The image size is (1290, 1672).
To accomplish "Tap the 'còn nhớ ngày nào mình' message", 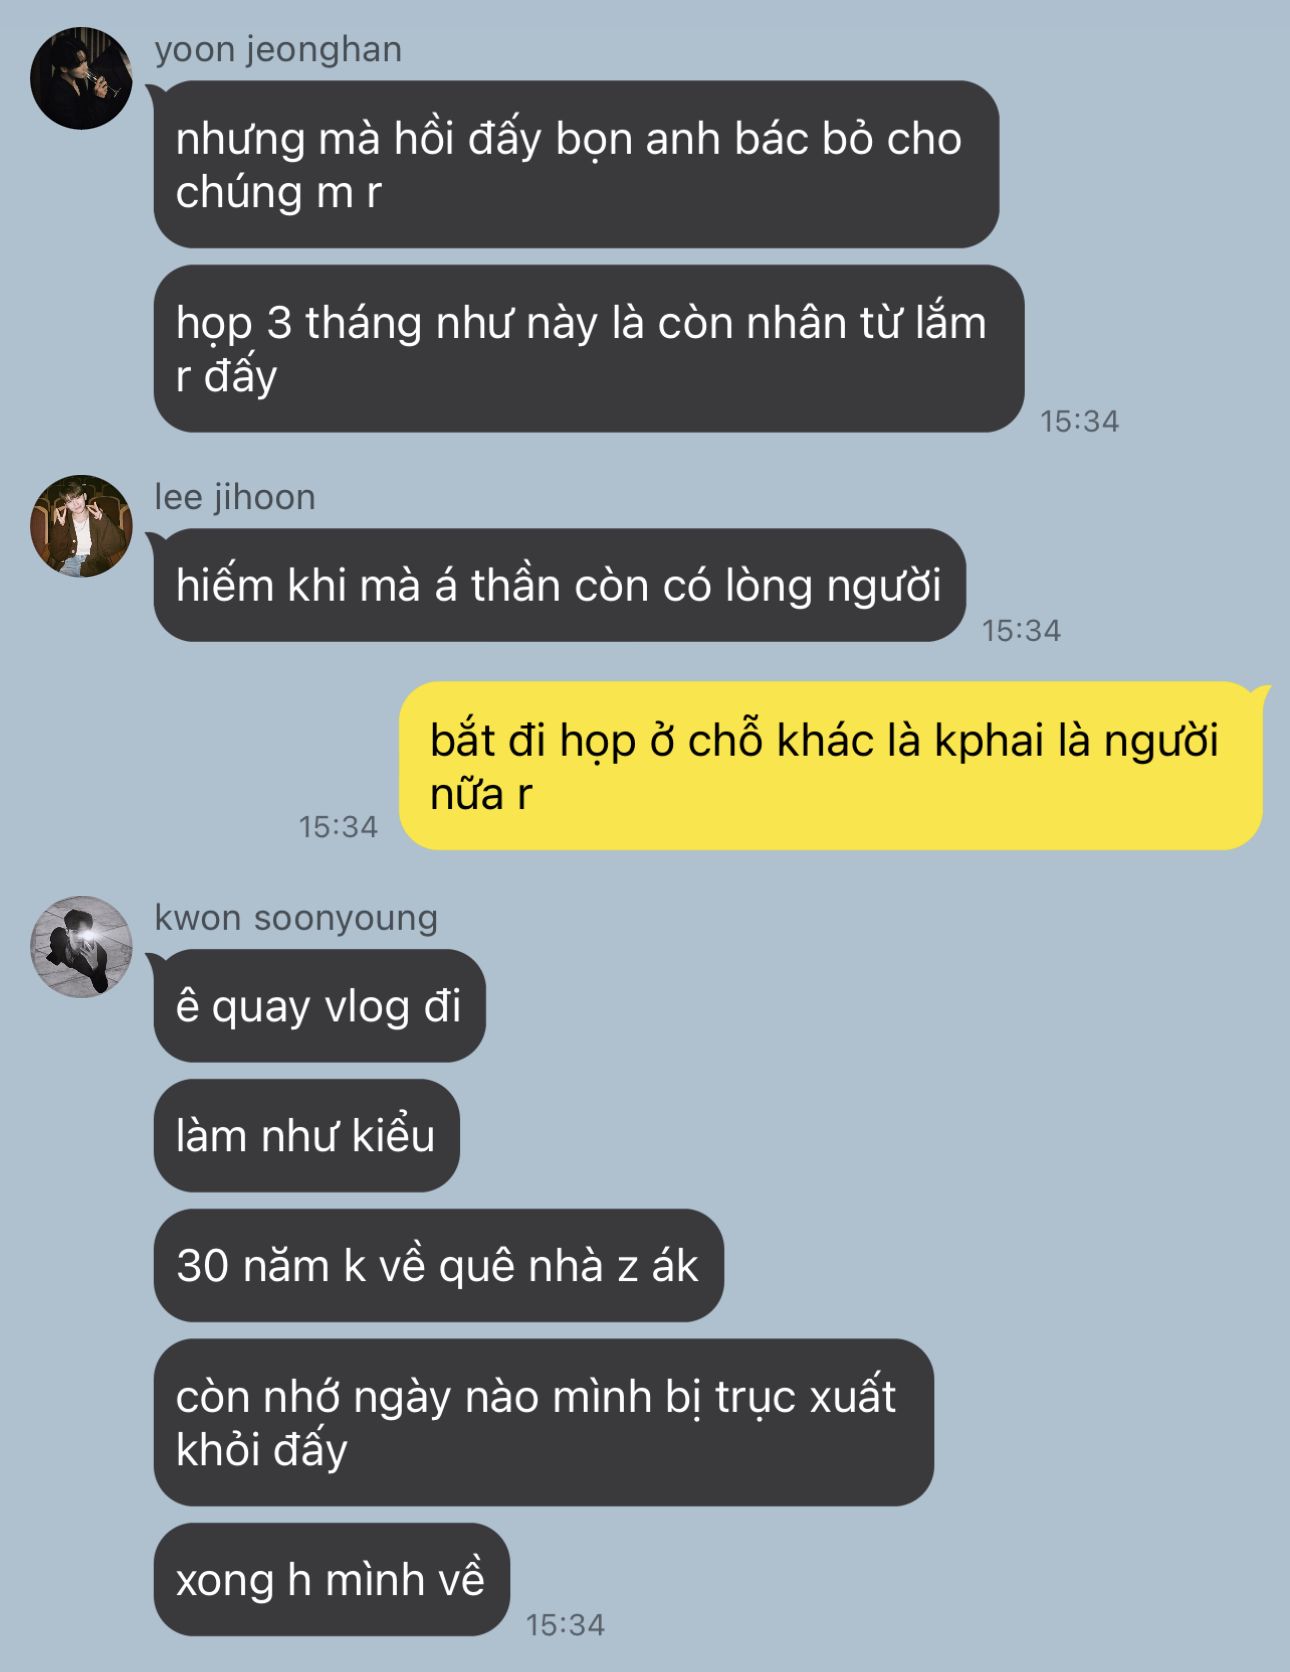I will coord(543,1423).
